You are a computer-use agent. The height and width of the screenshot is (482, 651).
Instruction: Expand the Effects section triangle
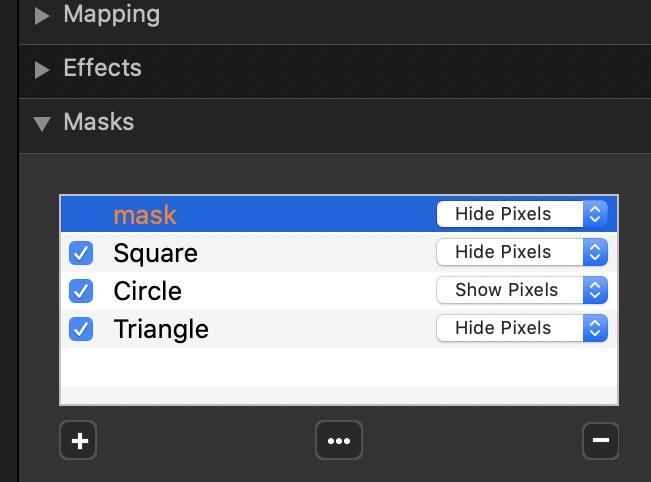coord(42,70)
